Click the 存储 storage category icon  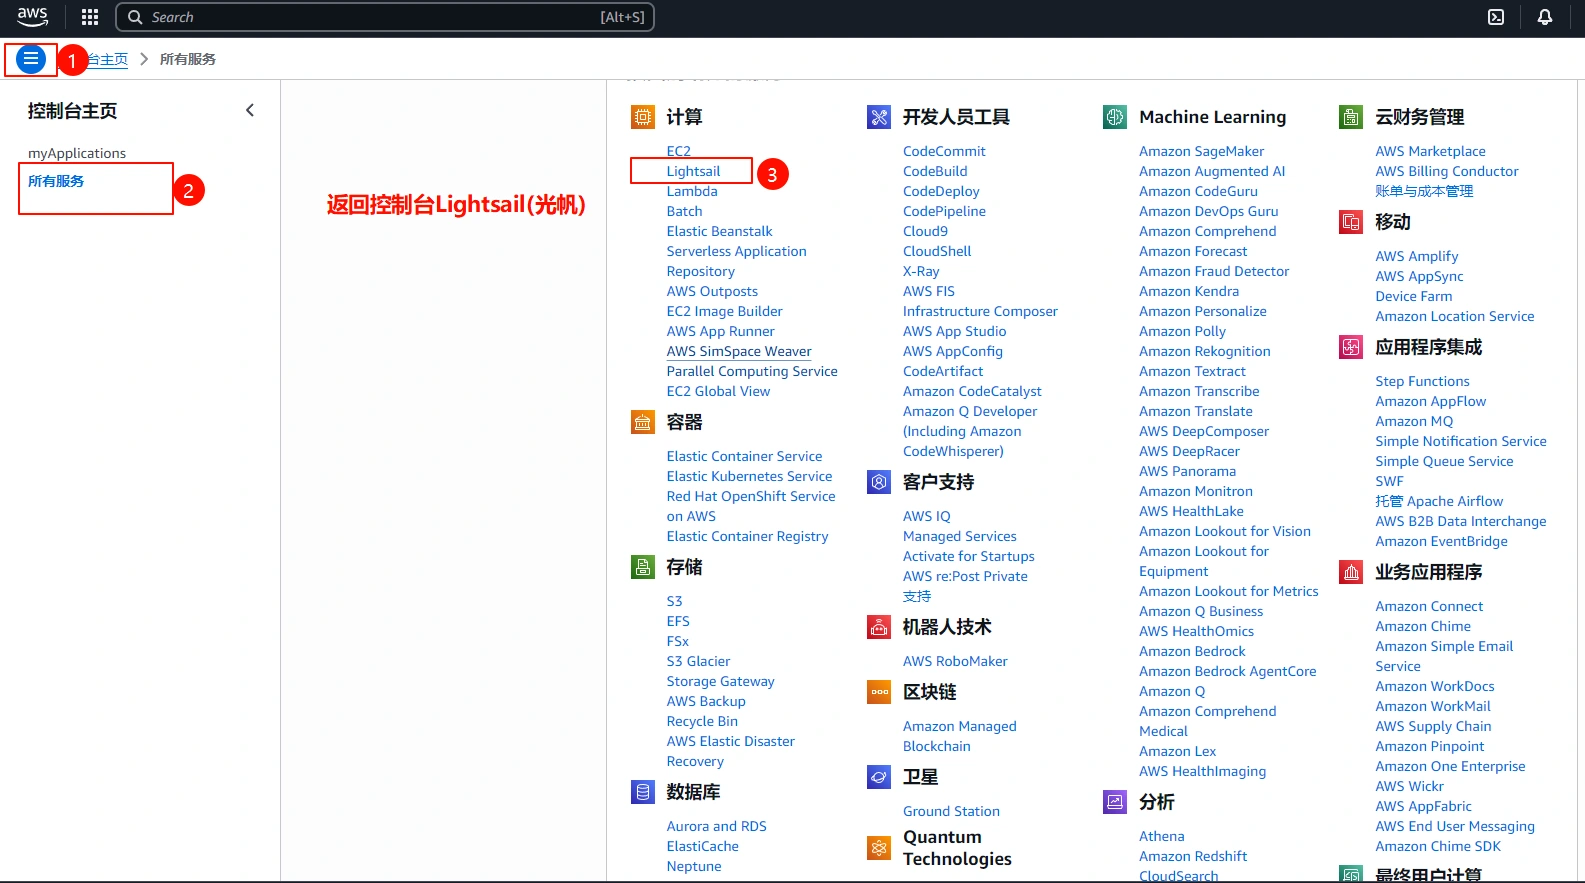pos(642,567)
